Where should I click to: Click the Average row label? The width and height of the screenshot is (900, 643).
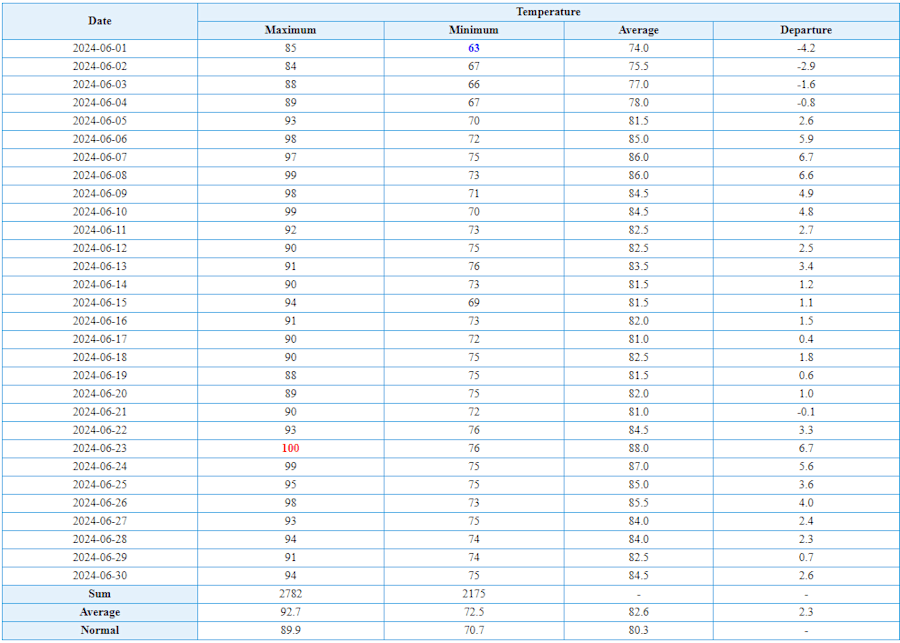pyautogui.click(x=100, y=613)
